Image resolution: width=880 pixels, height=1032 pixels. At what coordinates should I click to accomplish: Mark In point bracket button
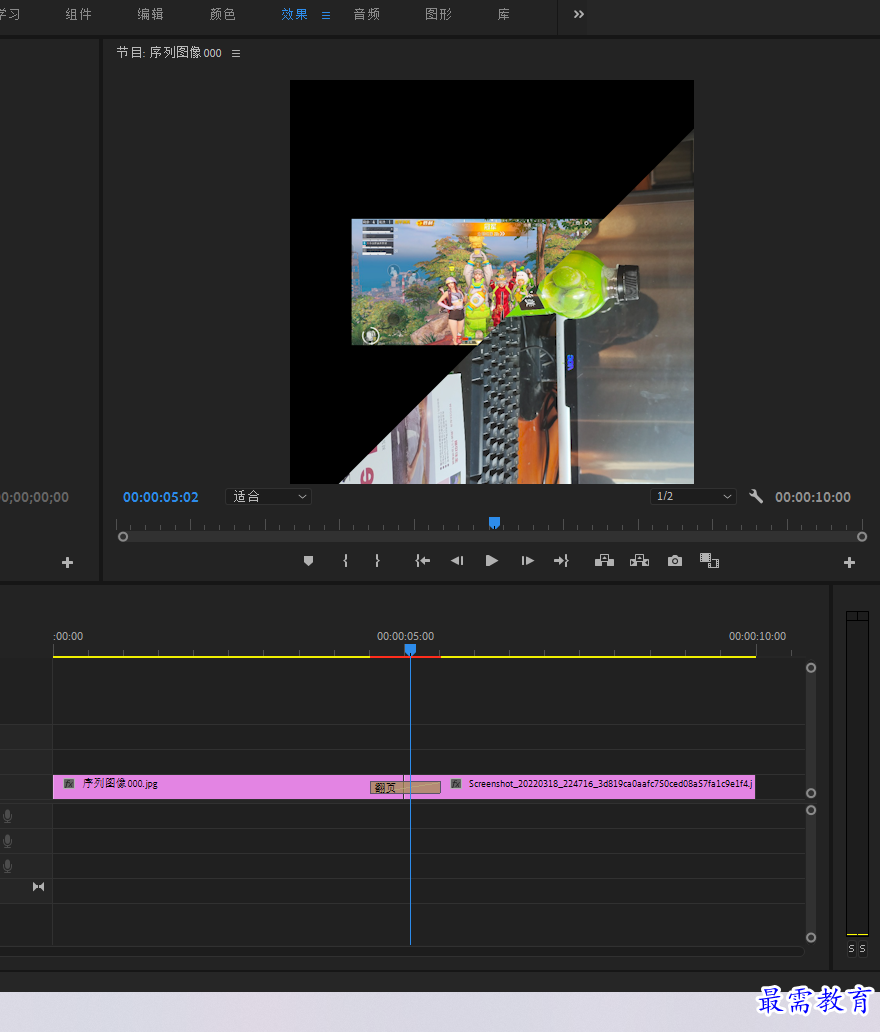346,561
